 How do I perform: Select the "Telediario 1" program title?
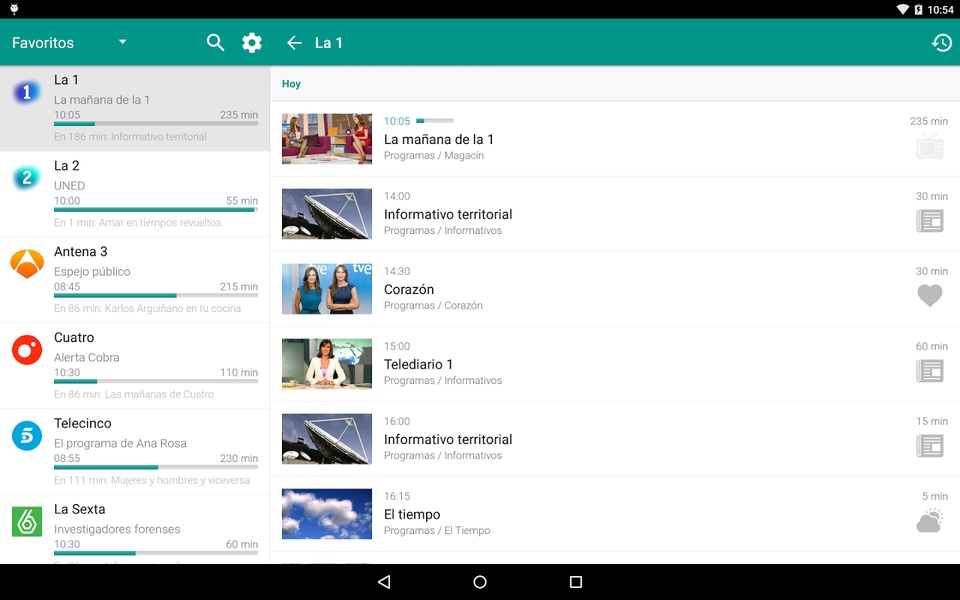(418, 364)
